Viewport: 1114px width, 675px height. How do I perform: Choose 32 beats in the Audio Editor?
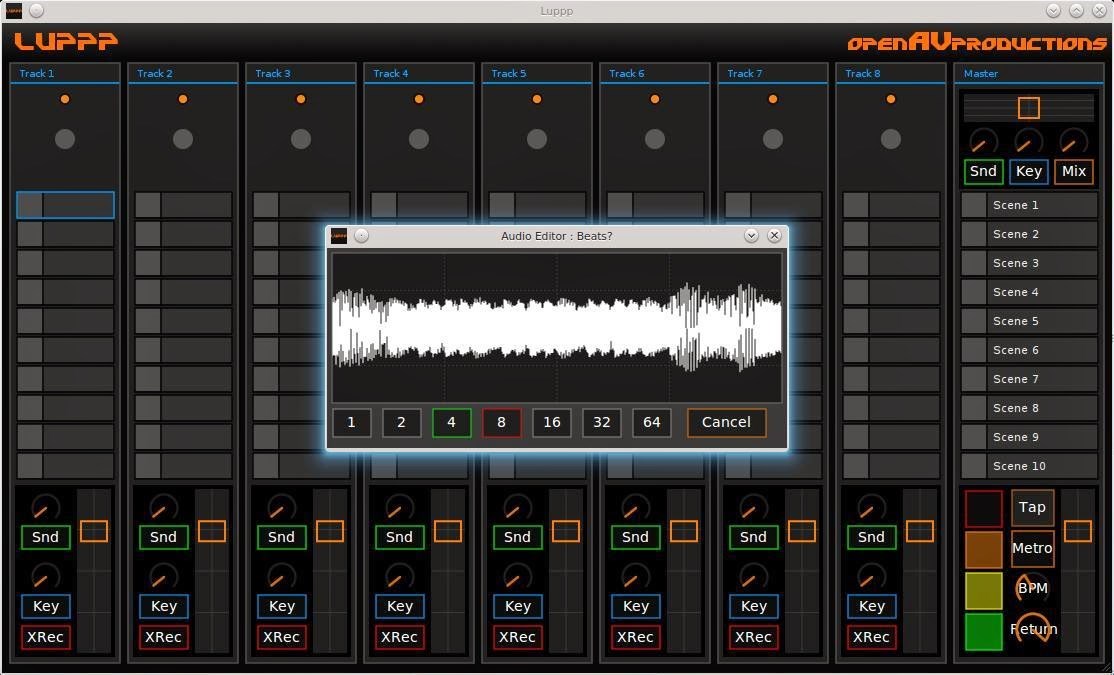pyautogui.click(x=602, y=422)
